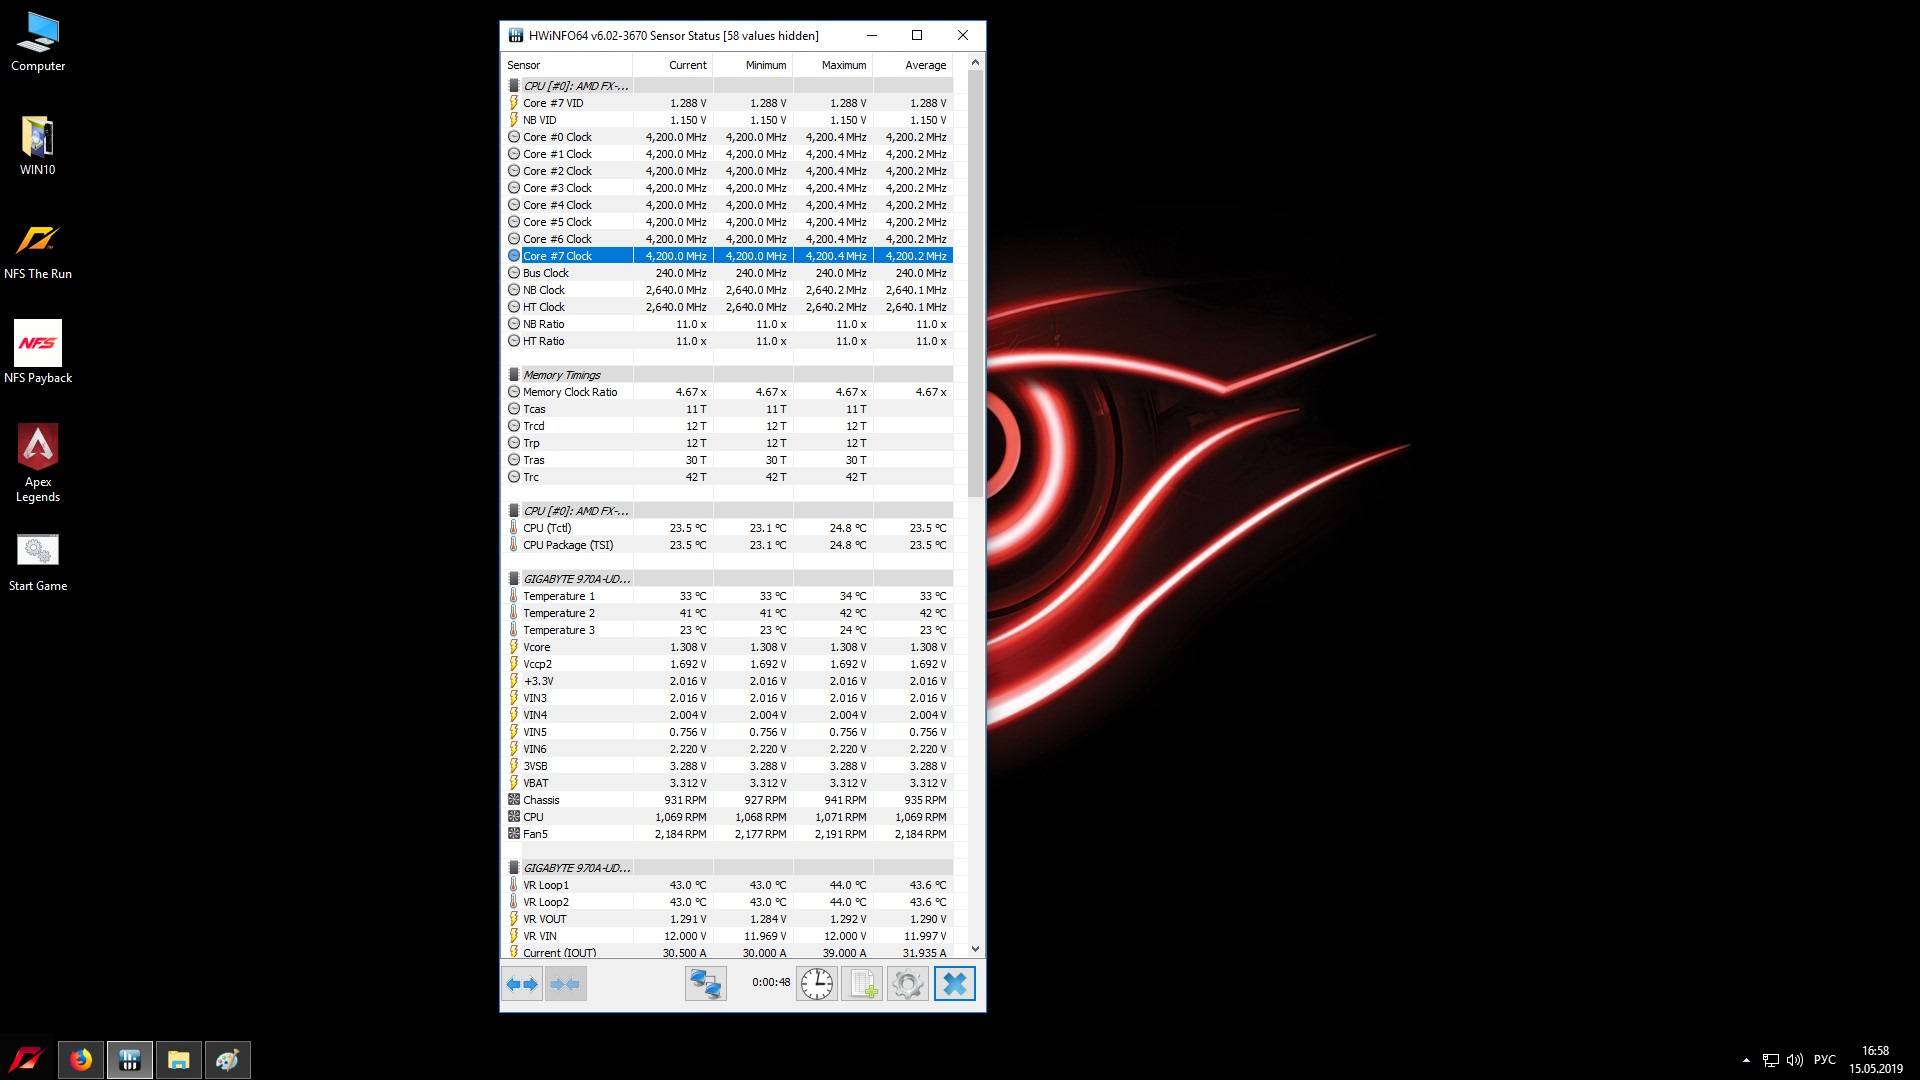Collapse the first GIGABYTE 970A-UD sensor group

[575, 579]
